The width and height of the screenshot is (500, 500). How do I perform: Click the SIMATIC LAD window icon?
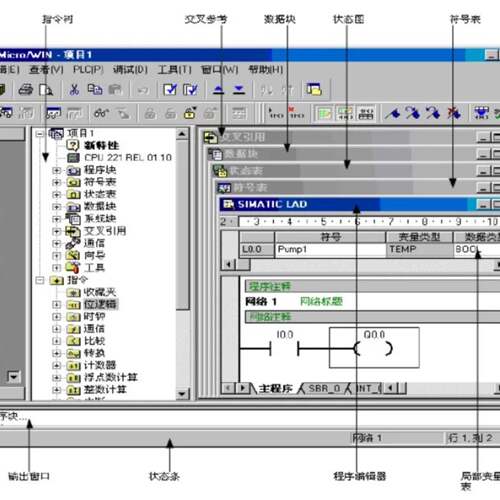point(229,204)
